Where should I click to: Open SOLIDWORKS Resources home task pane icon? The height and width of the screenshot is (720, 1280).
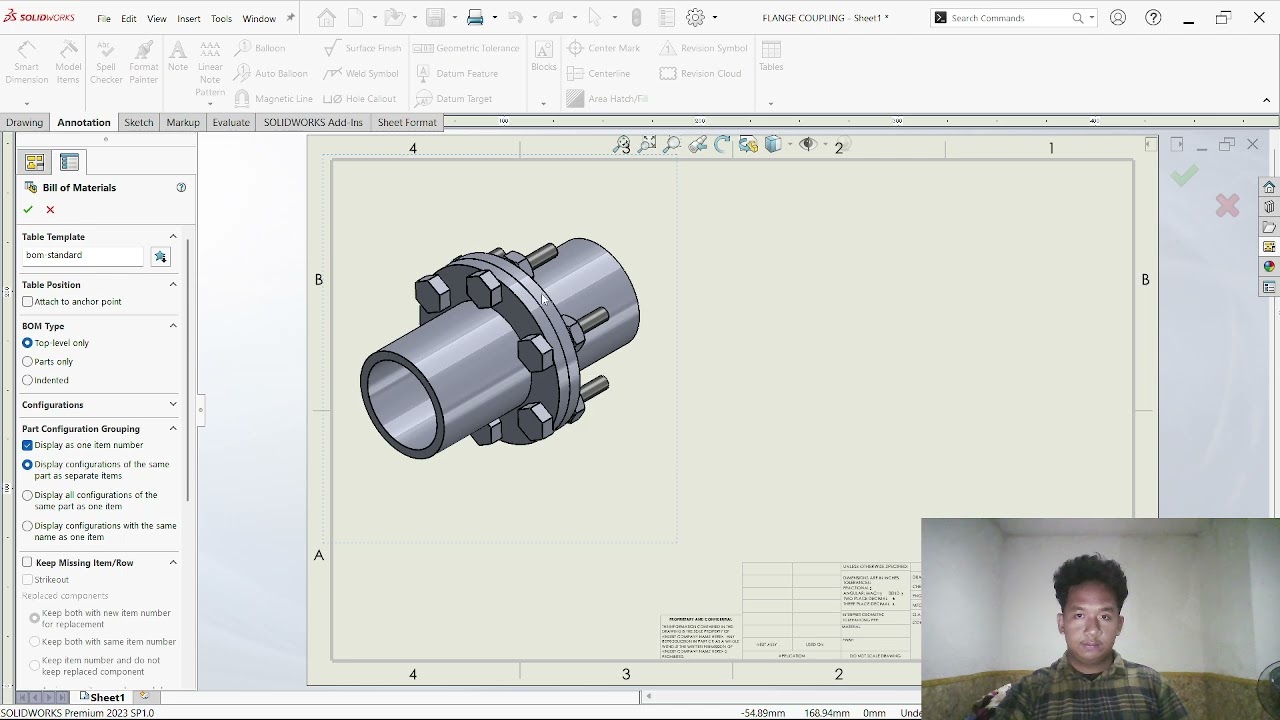pyautogui.click(x=1269, y=188)
